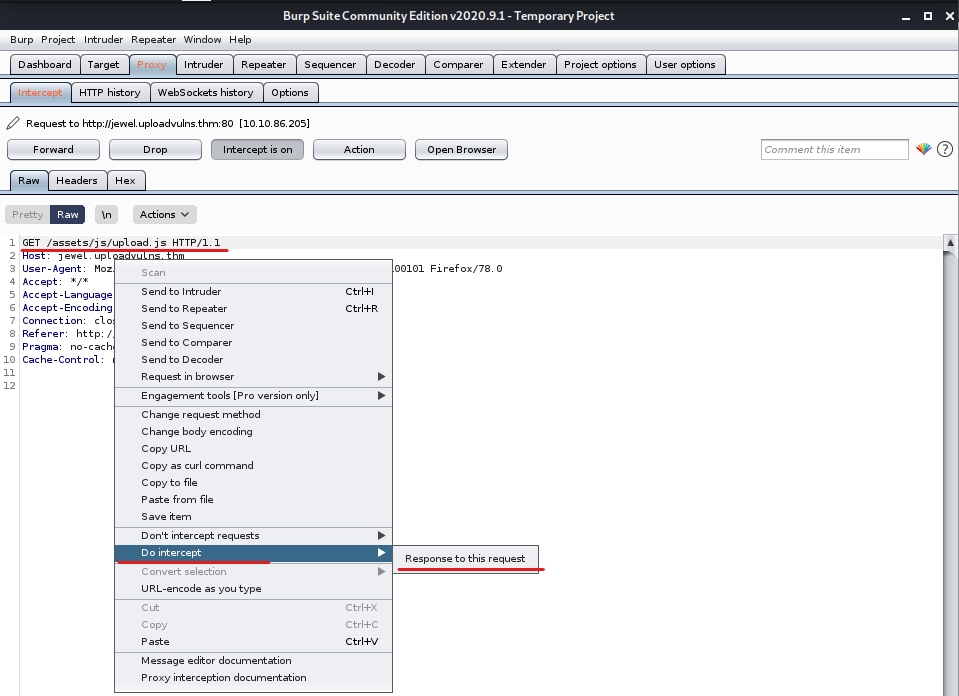959x696 pixels.
Task: Open the User options tab
Action: pos(685,64)
